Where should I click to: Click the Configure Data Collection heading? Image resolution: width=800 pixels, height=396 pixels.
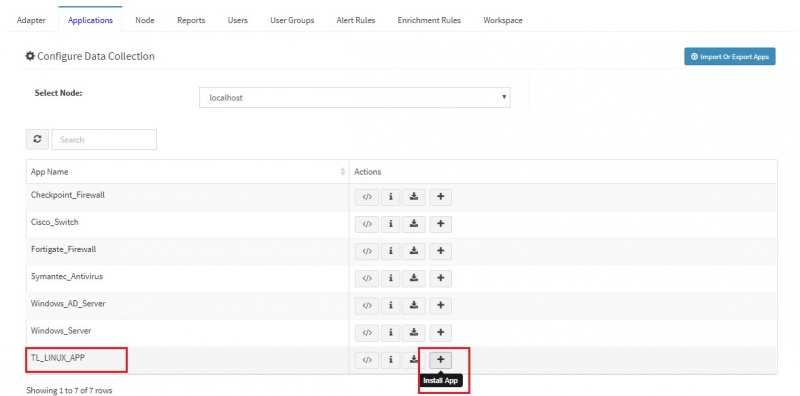tap(90, 56)
